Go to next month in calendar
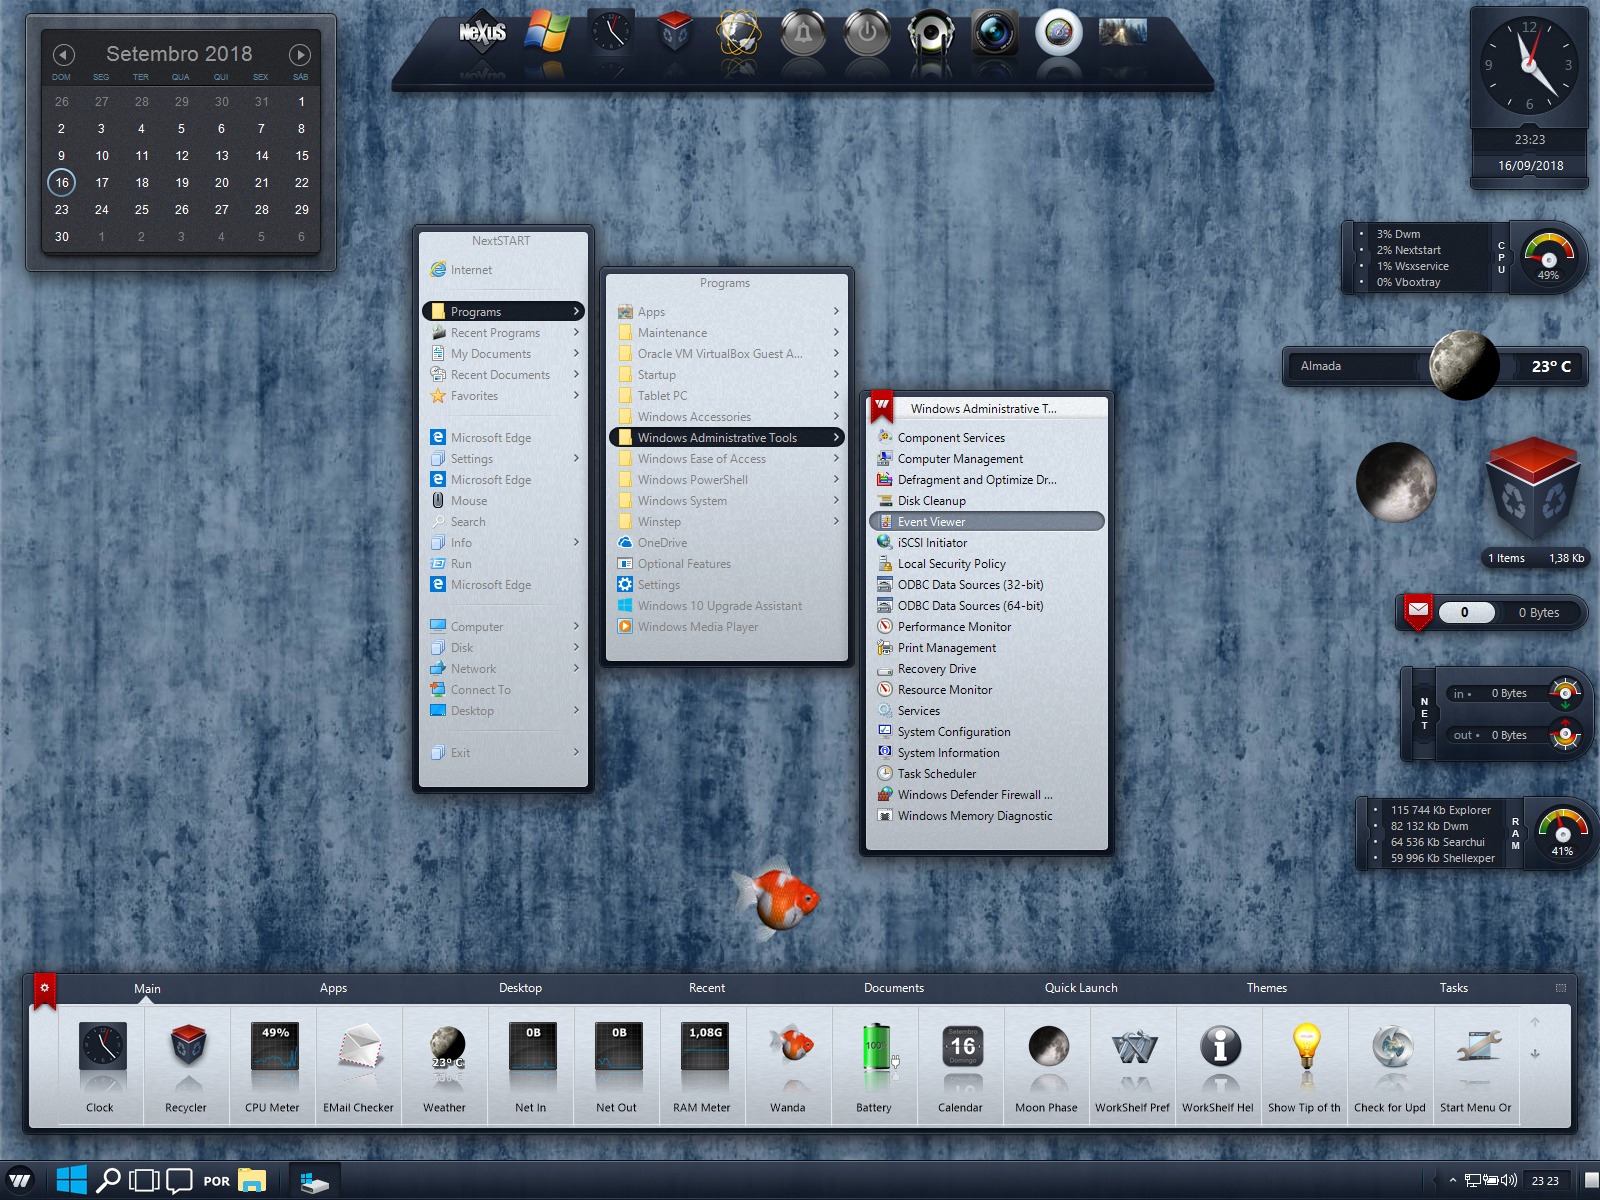Image resolution: width=1600 pixels, height=1200 pixels. click(300, 55)
